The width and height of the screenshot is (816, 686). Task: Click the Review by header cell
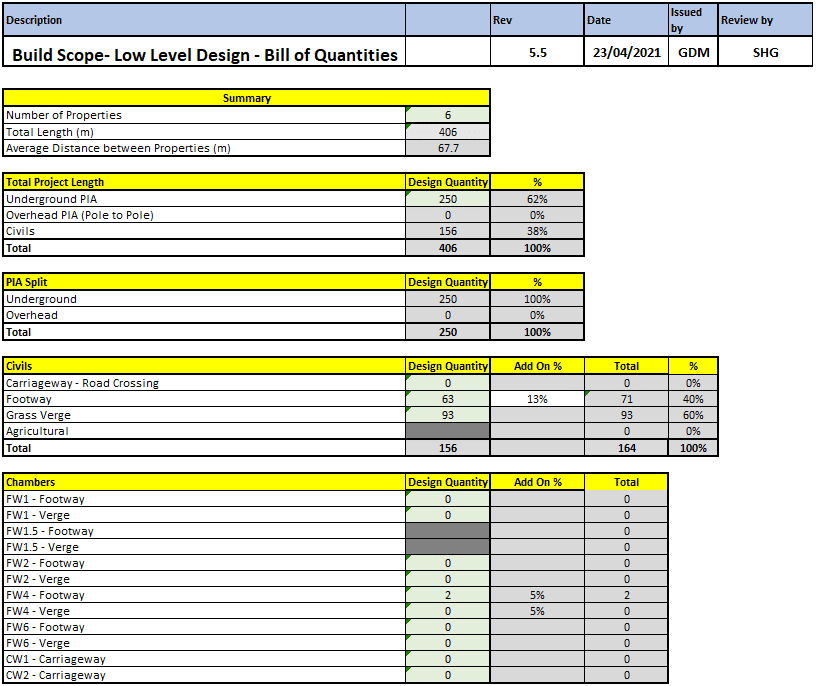765,20
